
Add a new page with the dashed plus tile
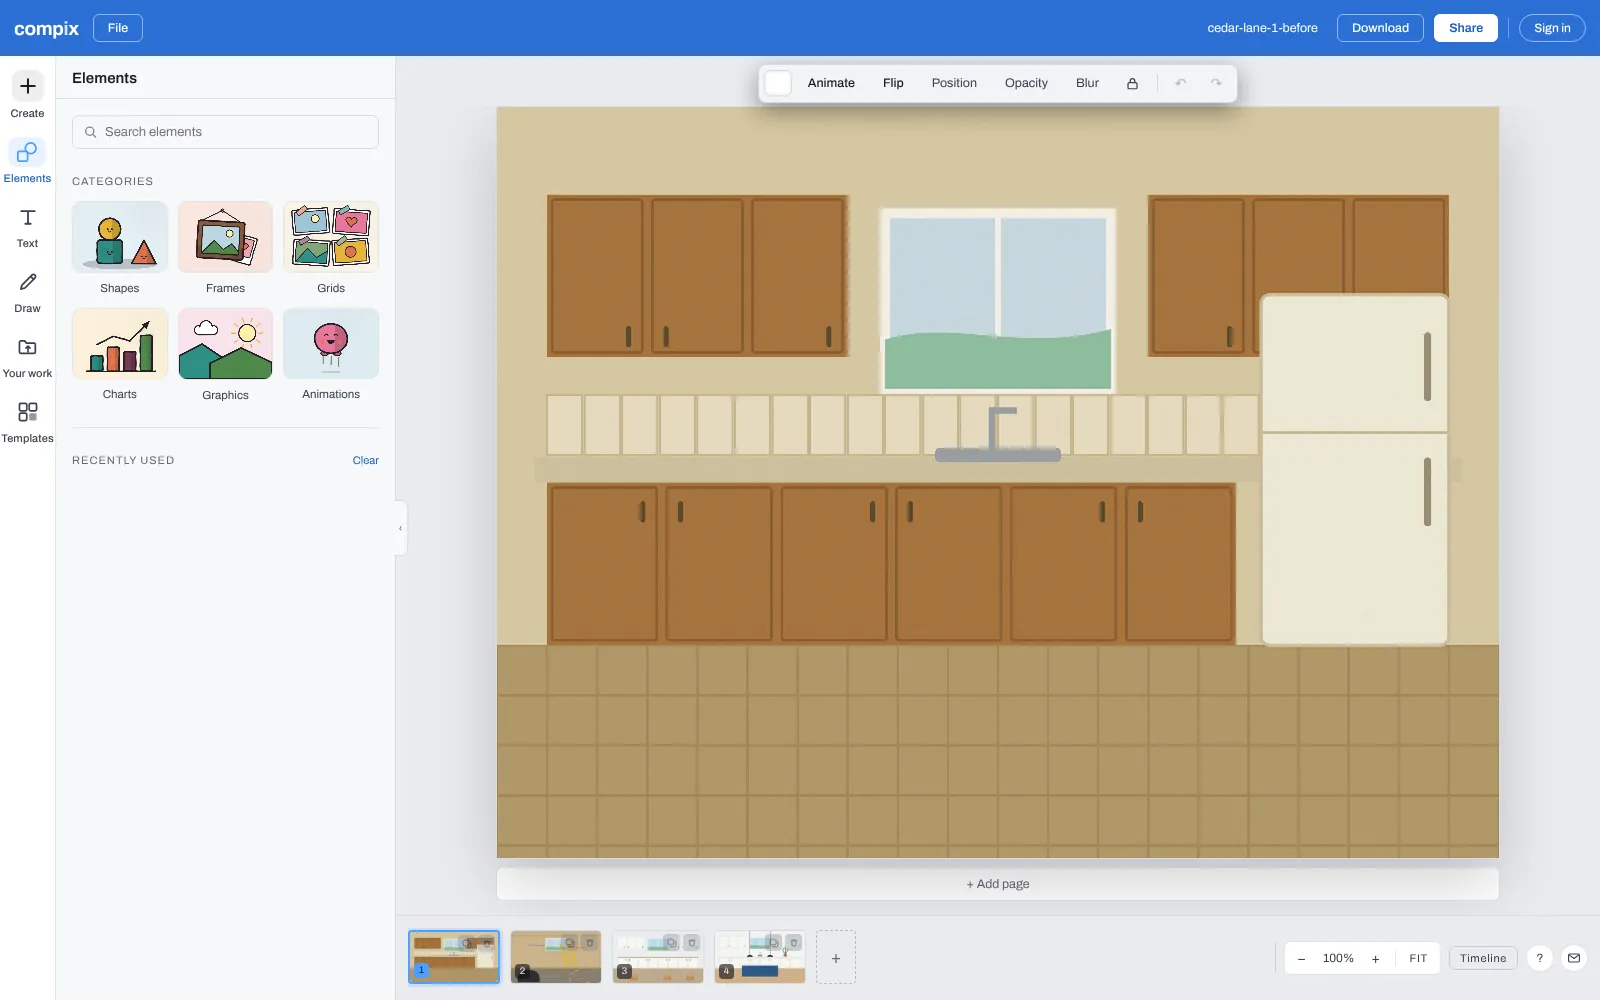[x=836, y=957]
